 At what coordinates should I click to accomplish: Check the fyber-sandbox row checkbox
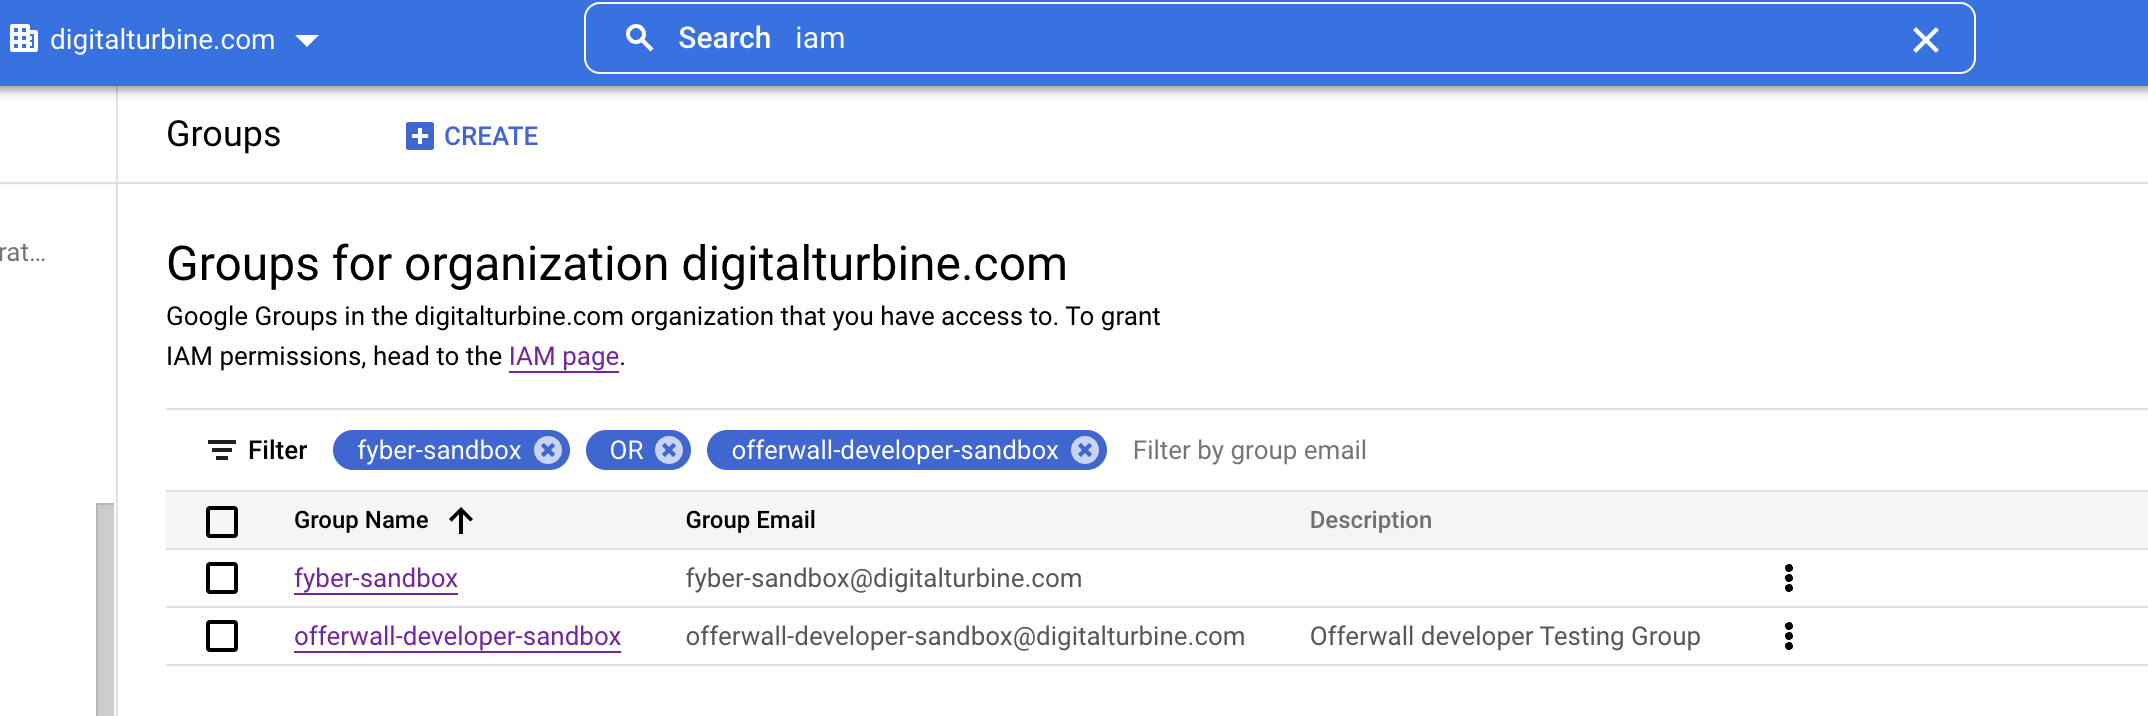(x=222, y=578)
